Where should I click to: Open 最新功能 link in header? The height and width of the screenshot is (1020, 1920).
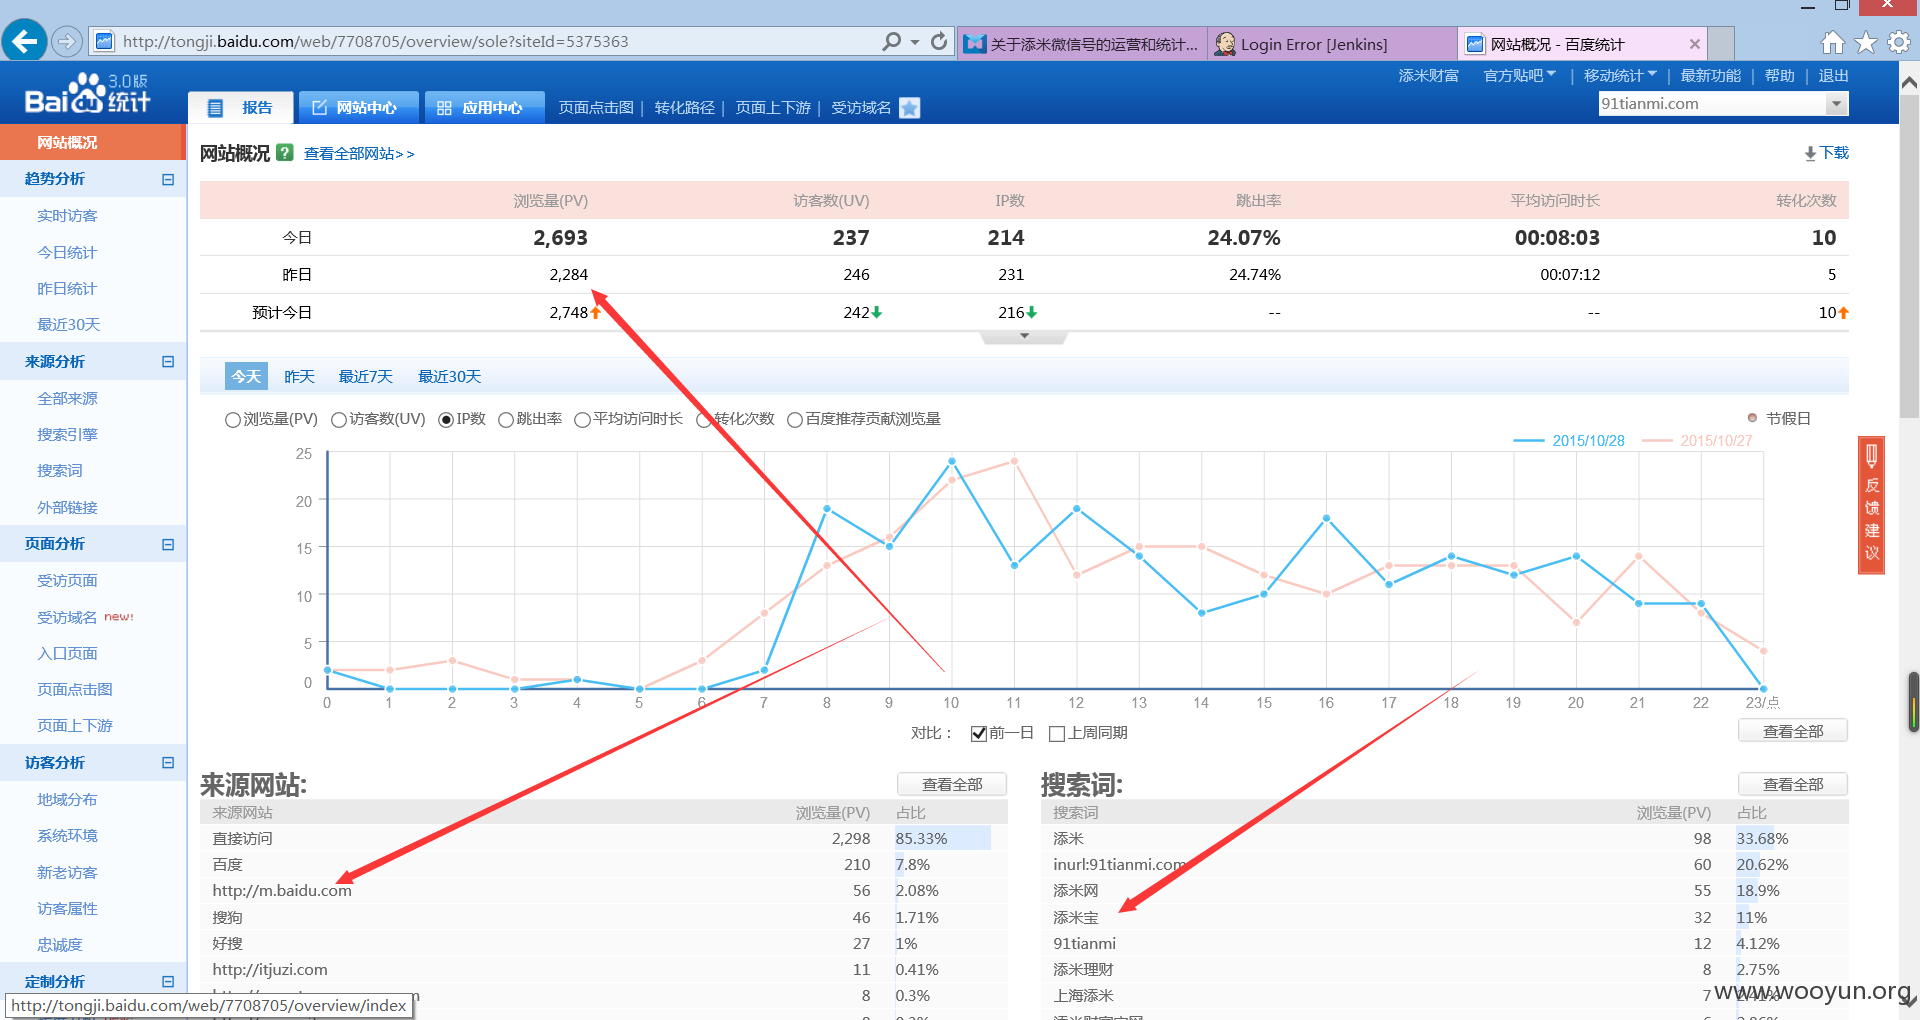(1711, 76)
